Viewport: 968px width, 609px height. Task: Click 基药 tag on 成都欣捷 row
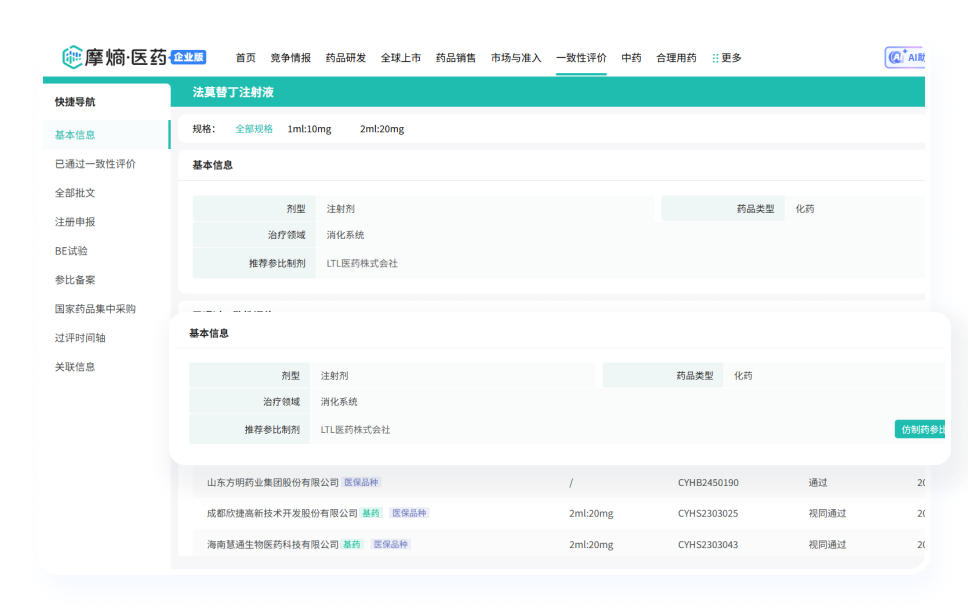371,513
